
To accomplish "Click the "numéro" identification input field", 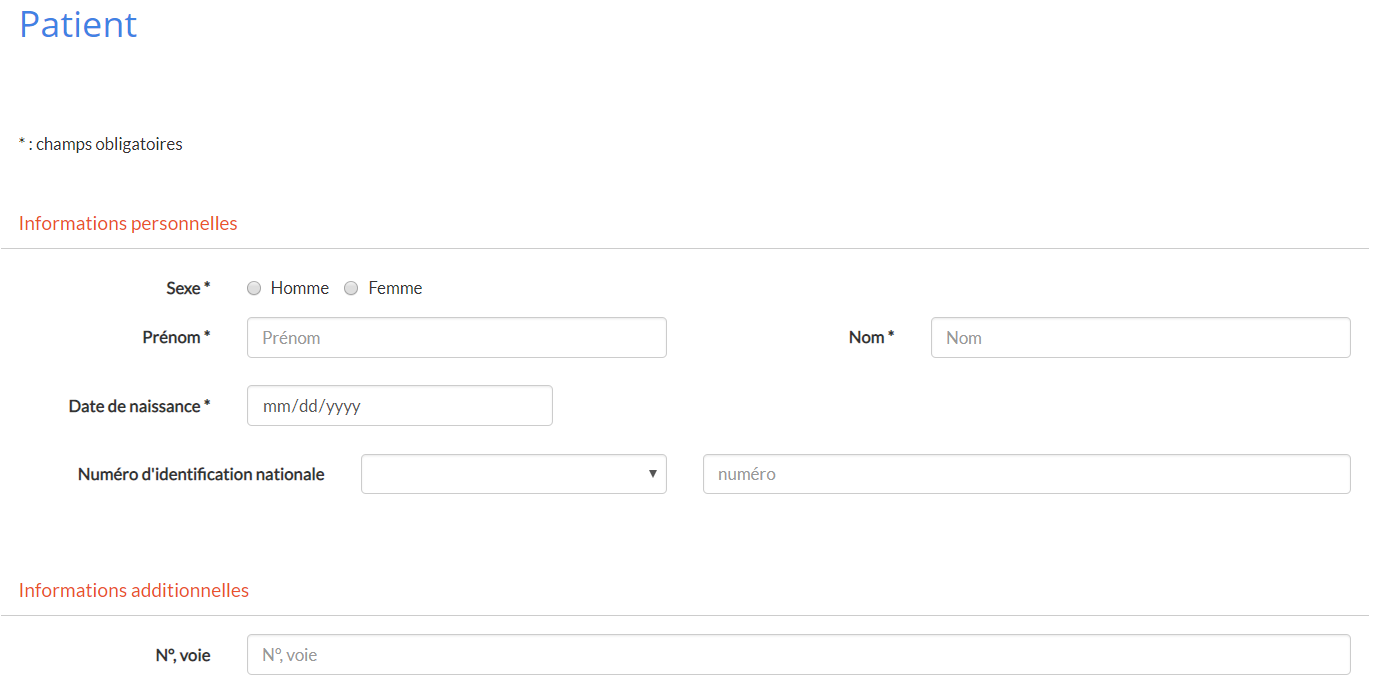I will point(1026,474).
